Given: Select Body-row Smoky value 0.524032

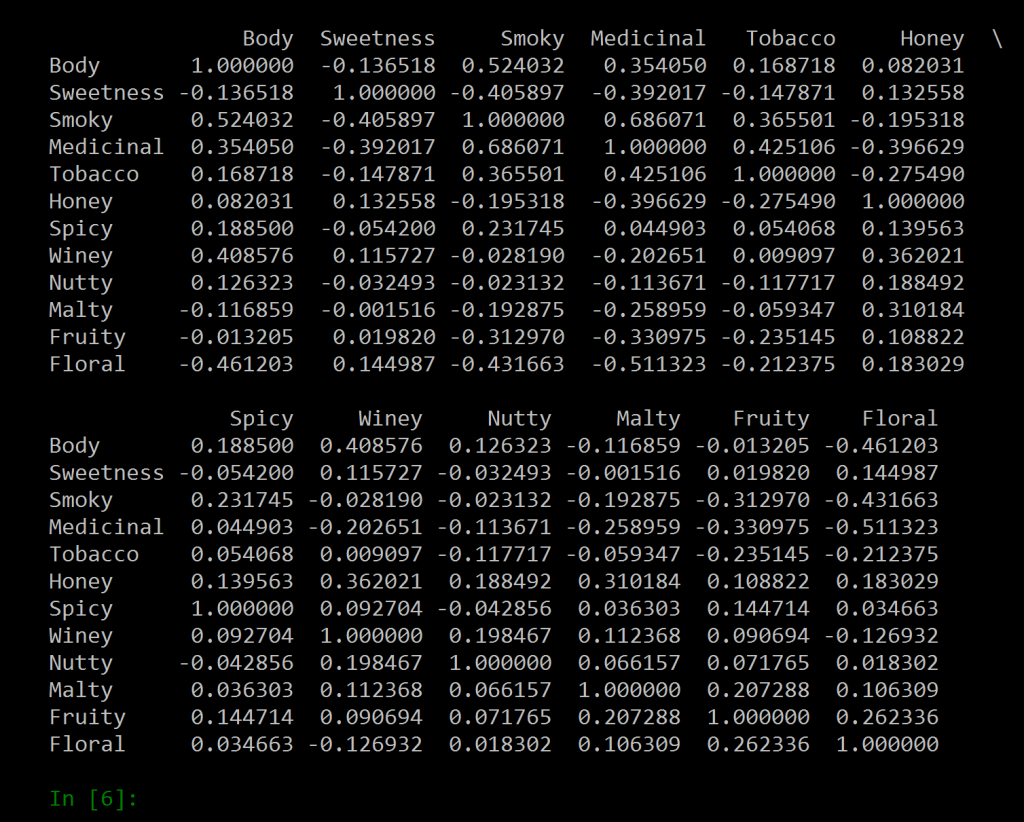Looking at the screenshot, I should pos(513,66).
